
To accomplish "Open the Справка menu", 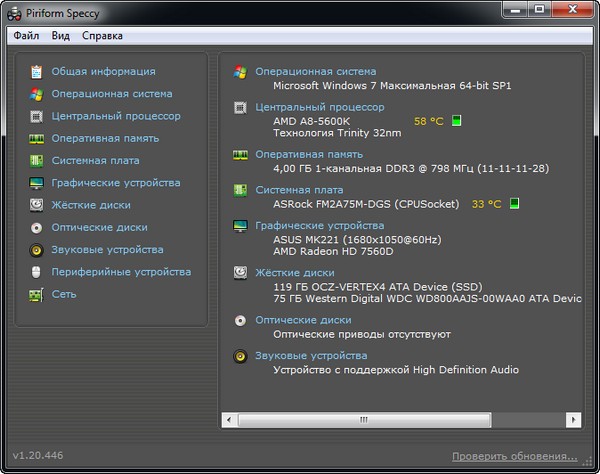I will (102, 36).
